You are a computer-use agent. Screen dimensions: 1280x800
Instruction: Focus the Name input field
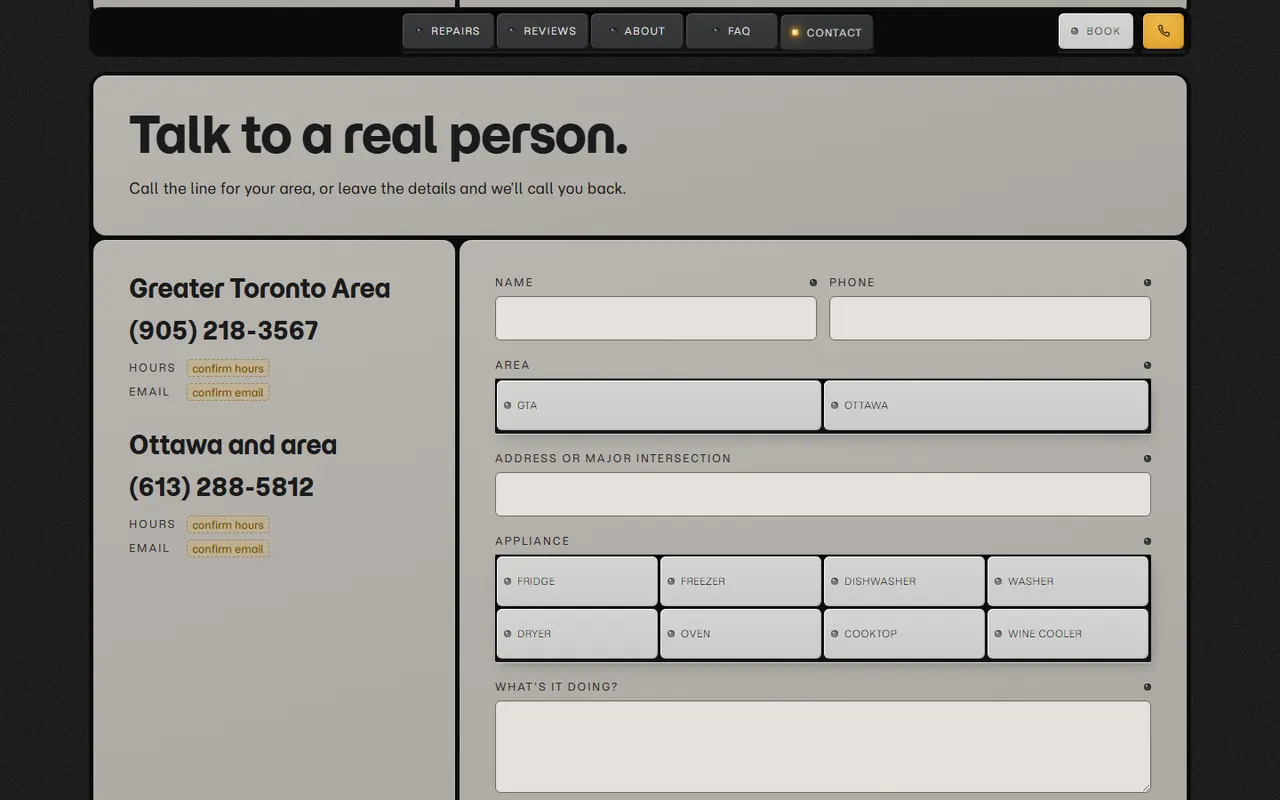(656, 318)
